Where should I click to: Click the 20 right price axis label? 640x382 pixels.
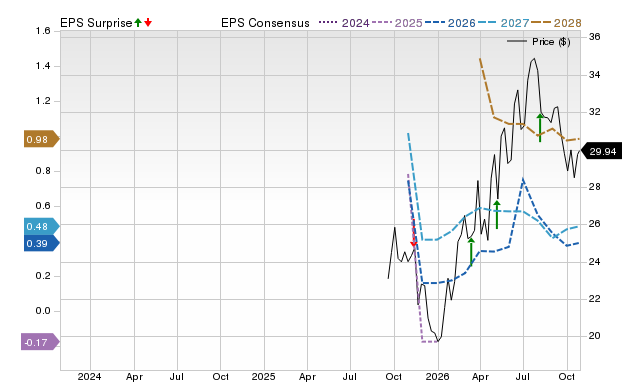click(595, 335)
